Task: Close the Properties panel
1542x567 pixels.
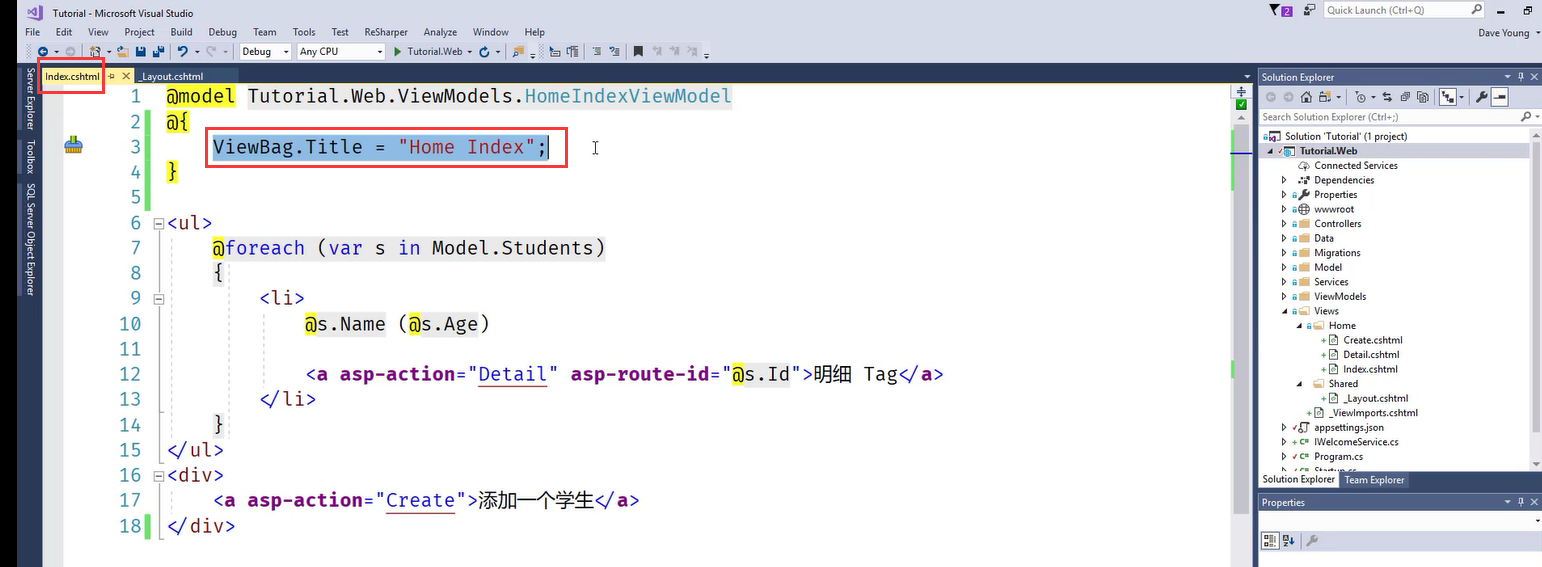Action: 1533,502
